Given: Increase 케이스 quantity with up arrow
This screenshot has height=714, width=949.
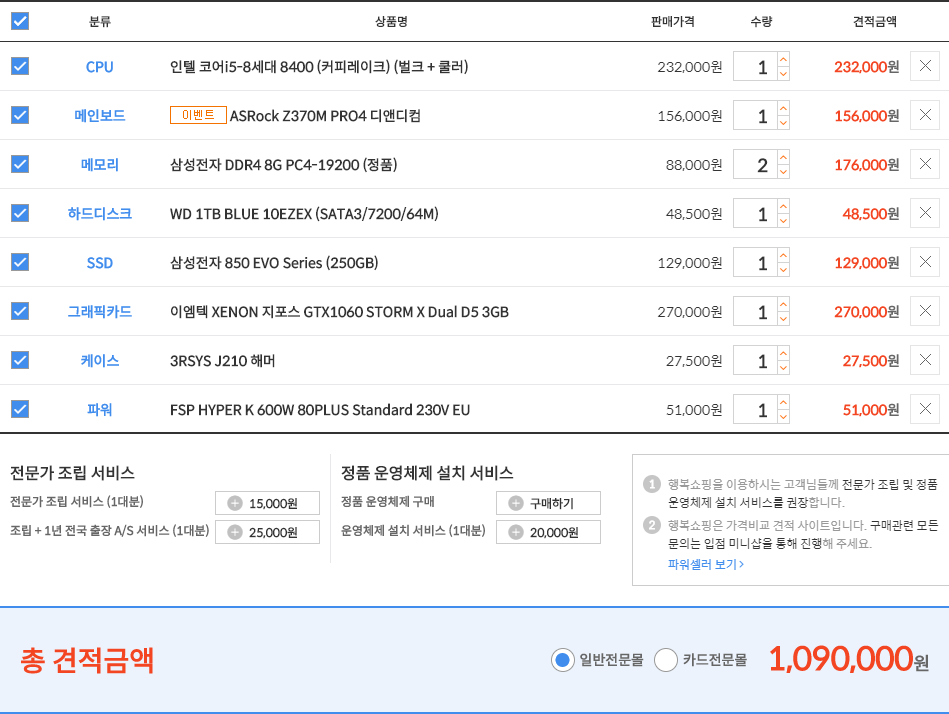Looking at the screenshot, I should (x=783, y=353).
